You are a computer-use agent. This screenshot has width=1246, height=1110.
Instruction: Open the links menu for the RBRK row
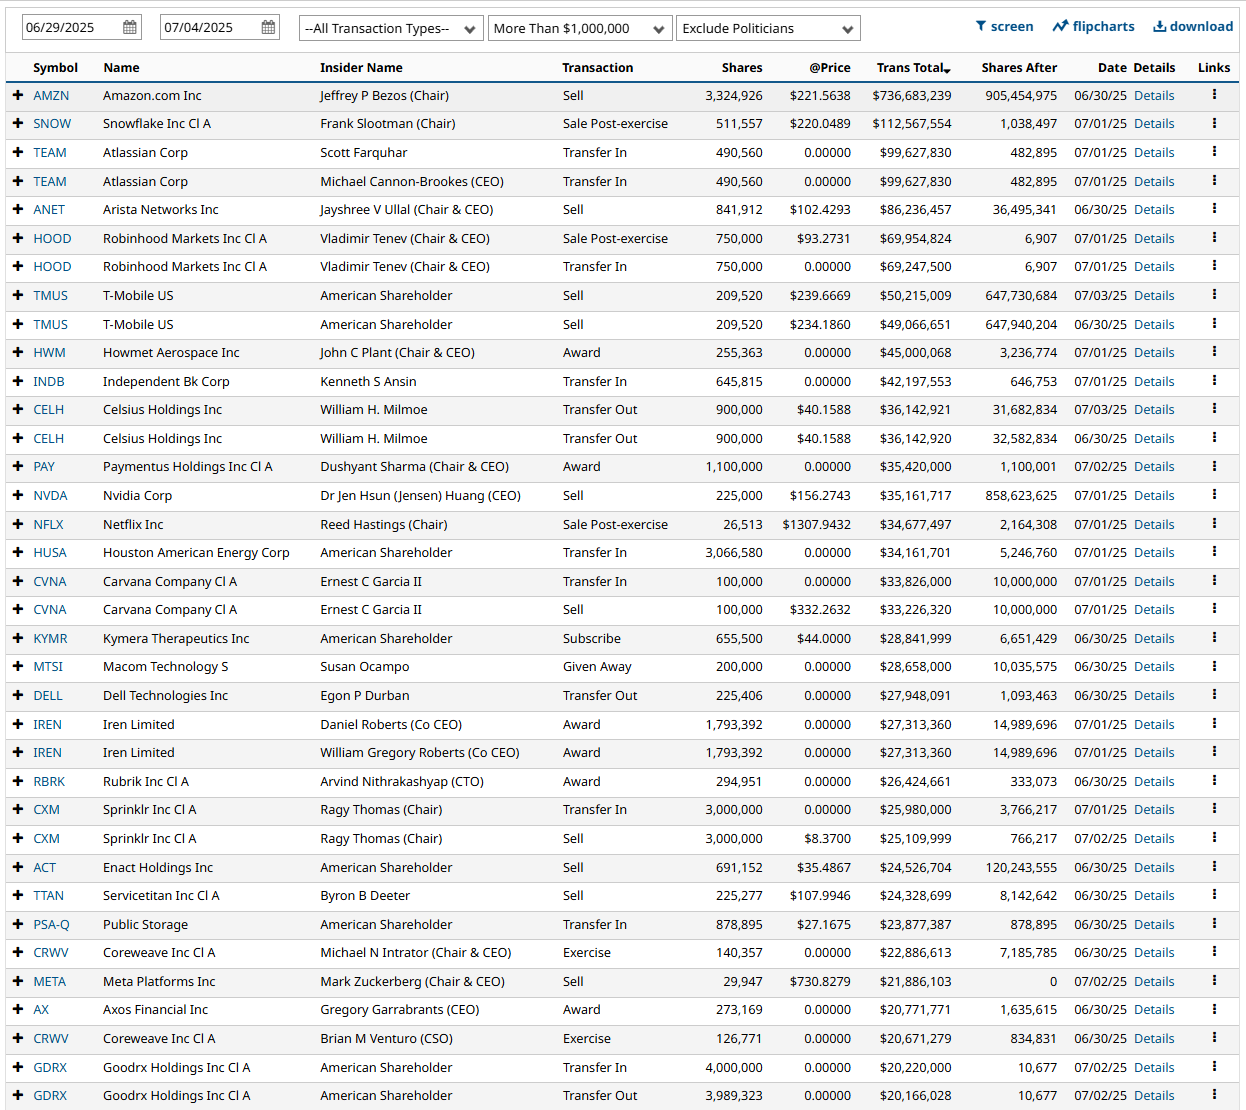pos(1214,782)
